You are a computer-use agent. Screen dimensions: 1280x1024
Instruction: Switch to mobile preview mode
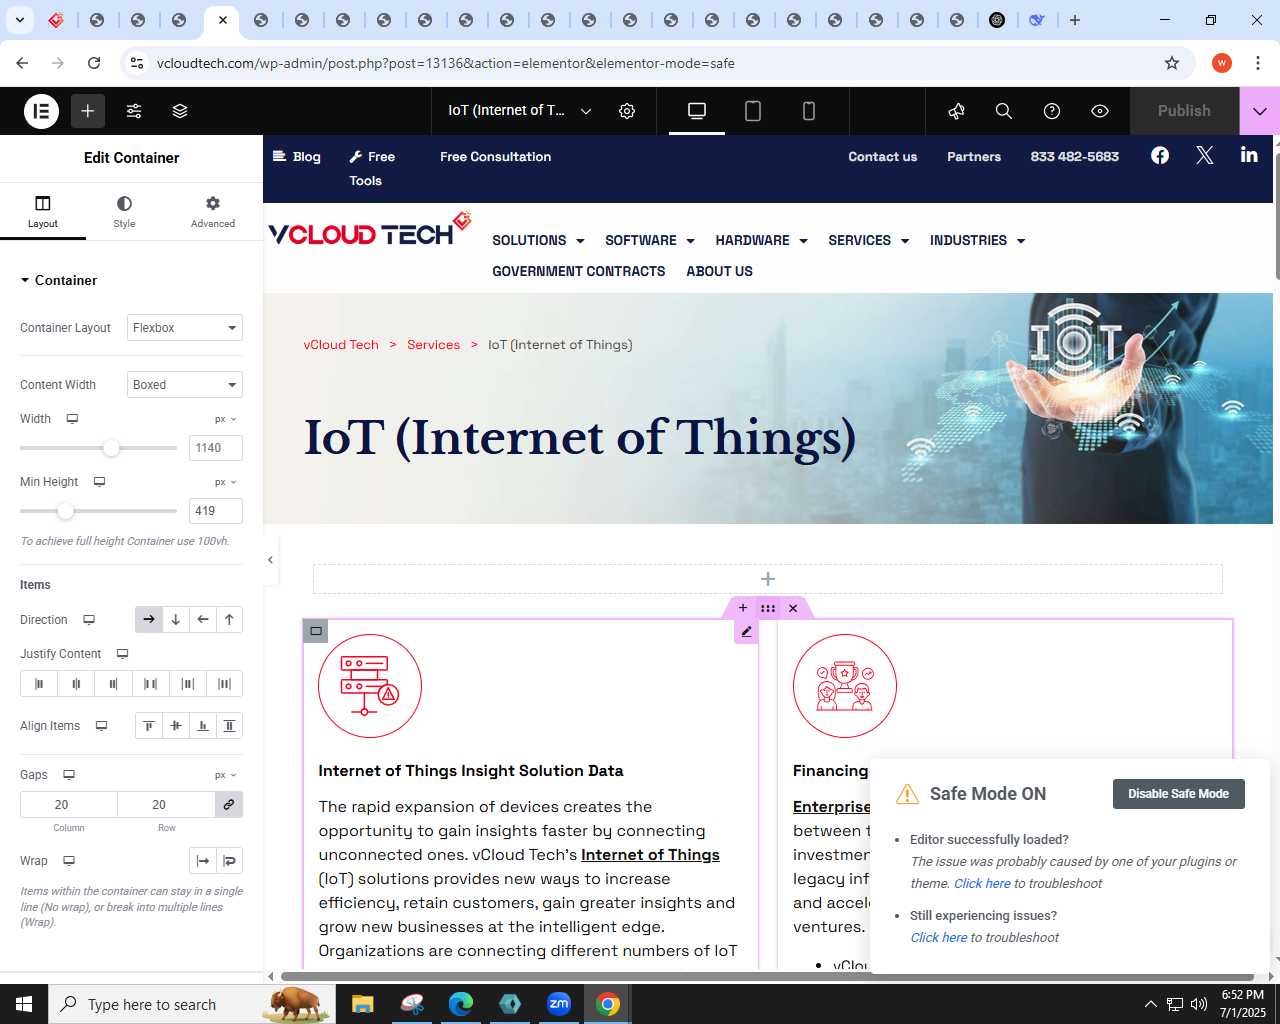(x=809, y=111)
